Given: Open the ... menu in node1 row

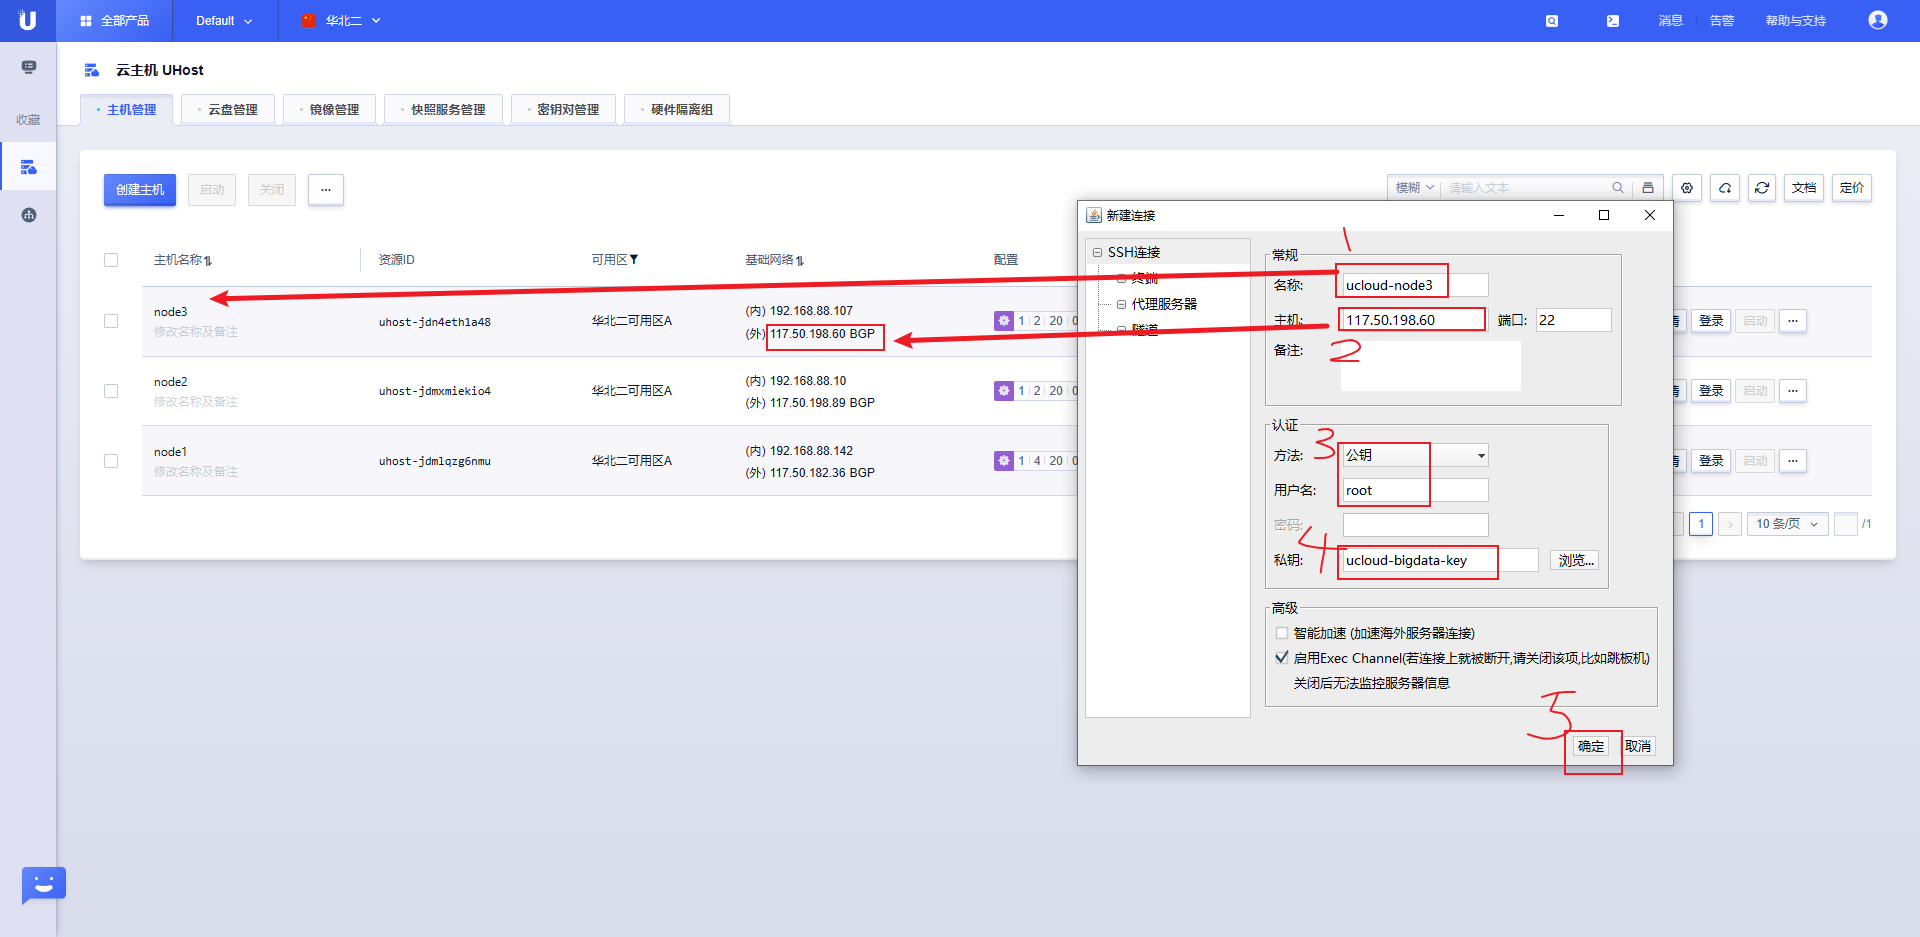Looking at the screenshot, I should (1793, 461).
